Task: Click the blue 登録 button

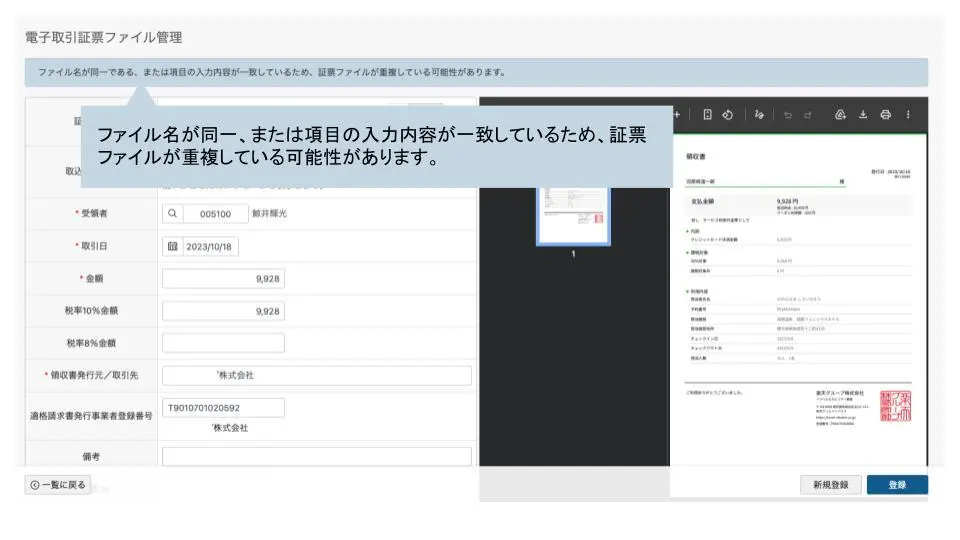Action: click(x=897, y=484)
